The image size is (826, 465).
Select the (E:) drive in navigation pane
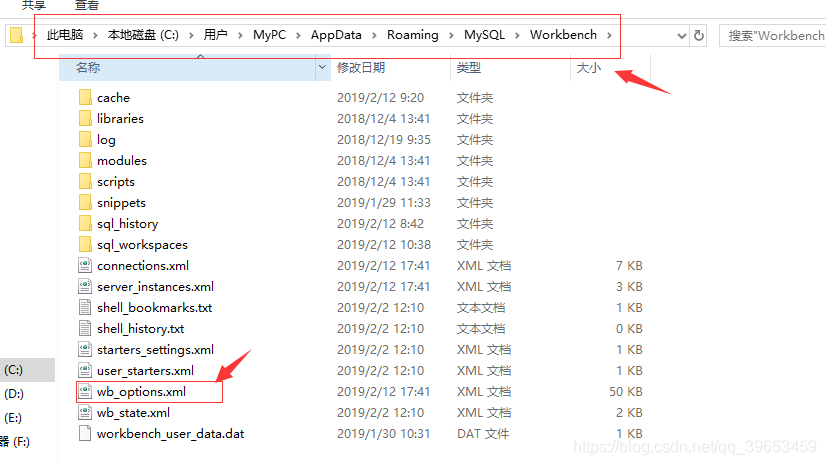[x=13, y=418]
